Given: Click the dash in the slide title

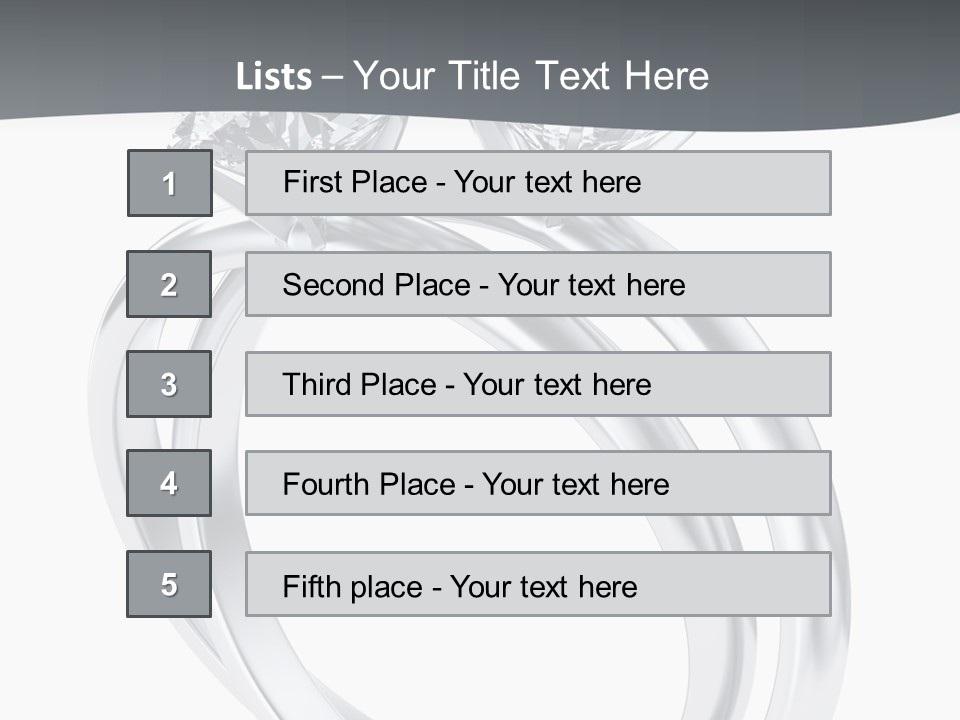Looking at the screenshot, I should 332,77.
